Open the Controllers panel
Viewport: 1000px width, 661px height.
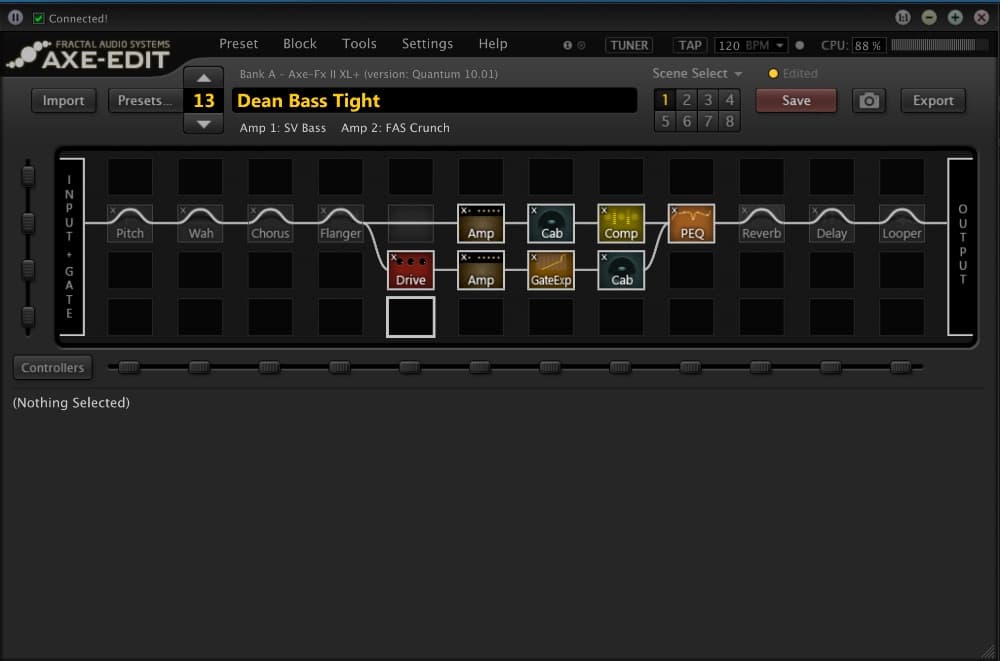tap(52, 368)
